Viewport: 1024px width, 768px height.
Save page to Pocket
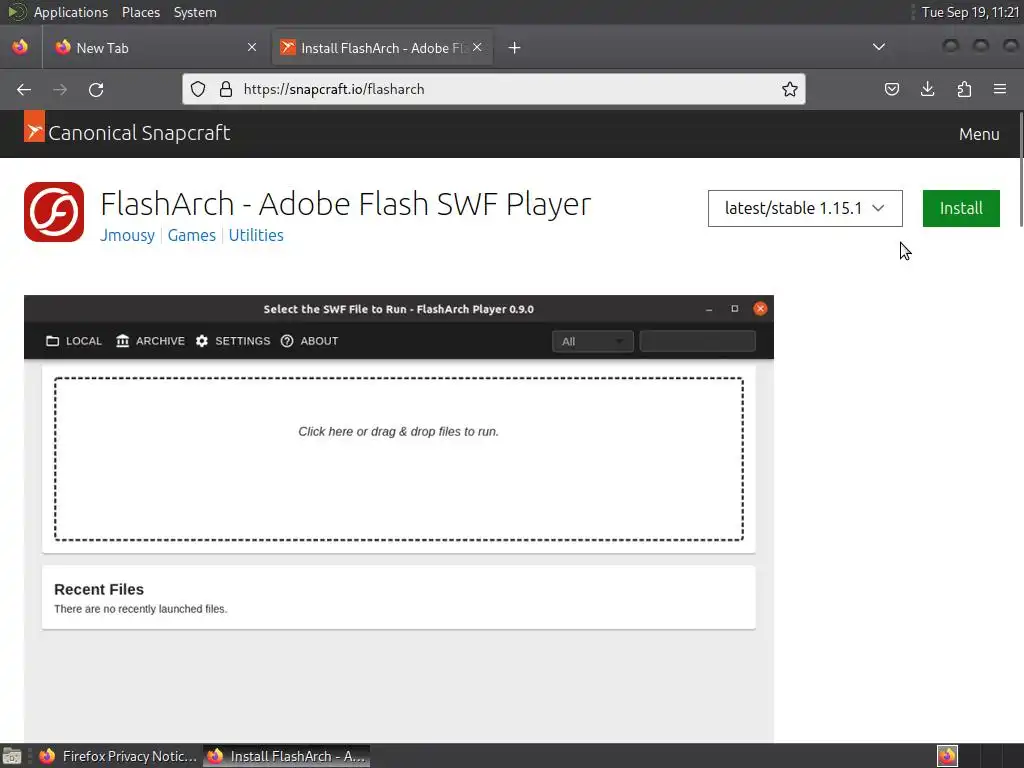[x=891, y=89]
